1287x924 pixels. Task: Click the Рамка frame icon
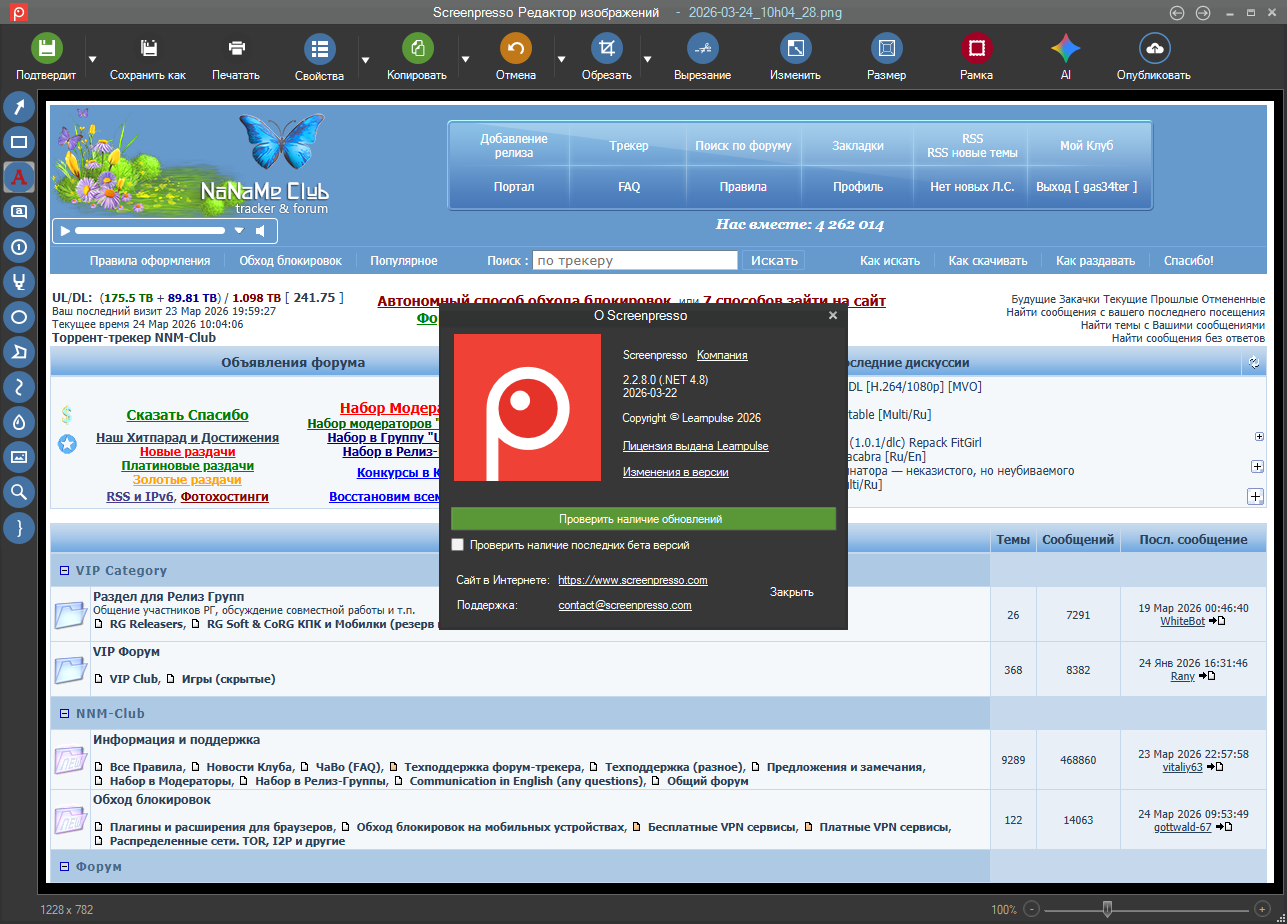pyautogui.click(x=976, y=48)
